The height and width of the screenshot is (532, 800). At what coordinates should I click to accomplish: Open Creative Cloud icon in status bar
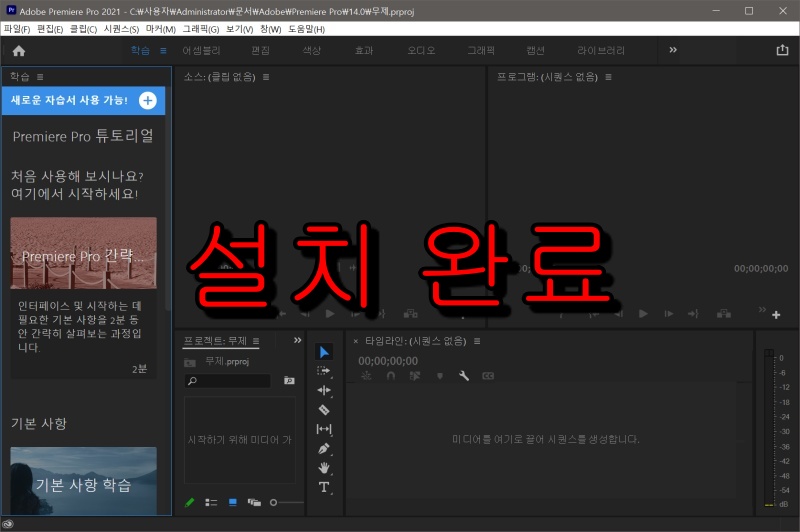click(8, 524)
